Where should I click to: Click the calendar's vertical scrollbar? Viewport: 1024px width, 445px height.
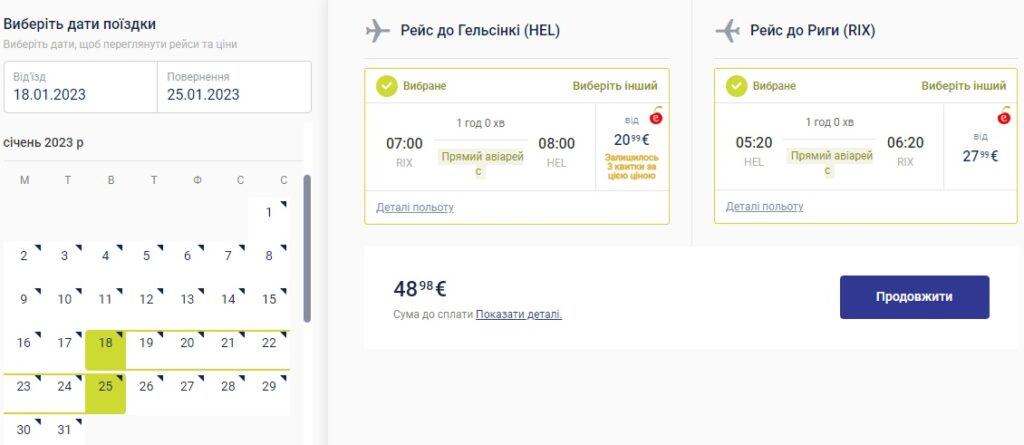[x=307, y=250]
